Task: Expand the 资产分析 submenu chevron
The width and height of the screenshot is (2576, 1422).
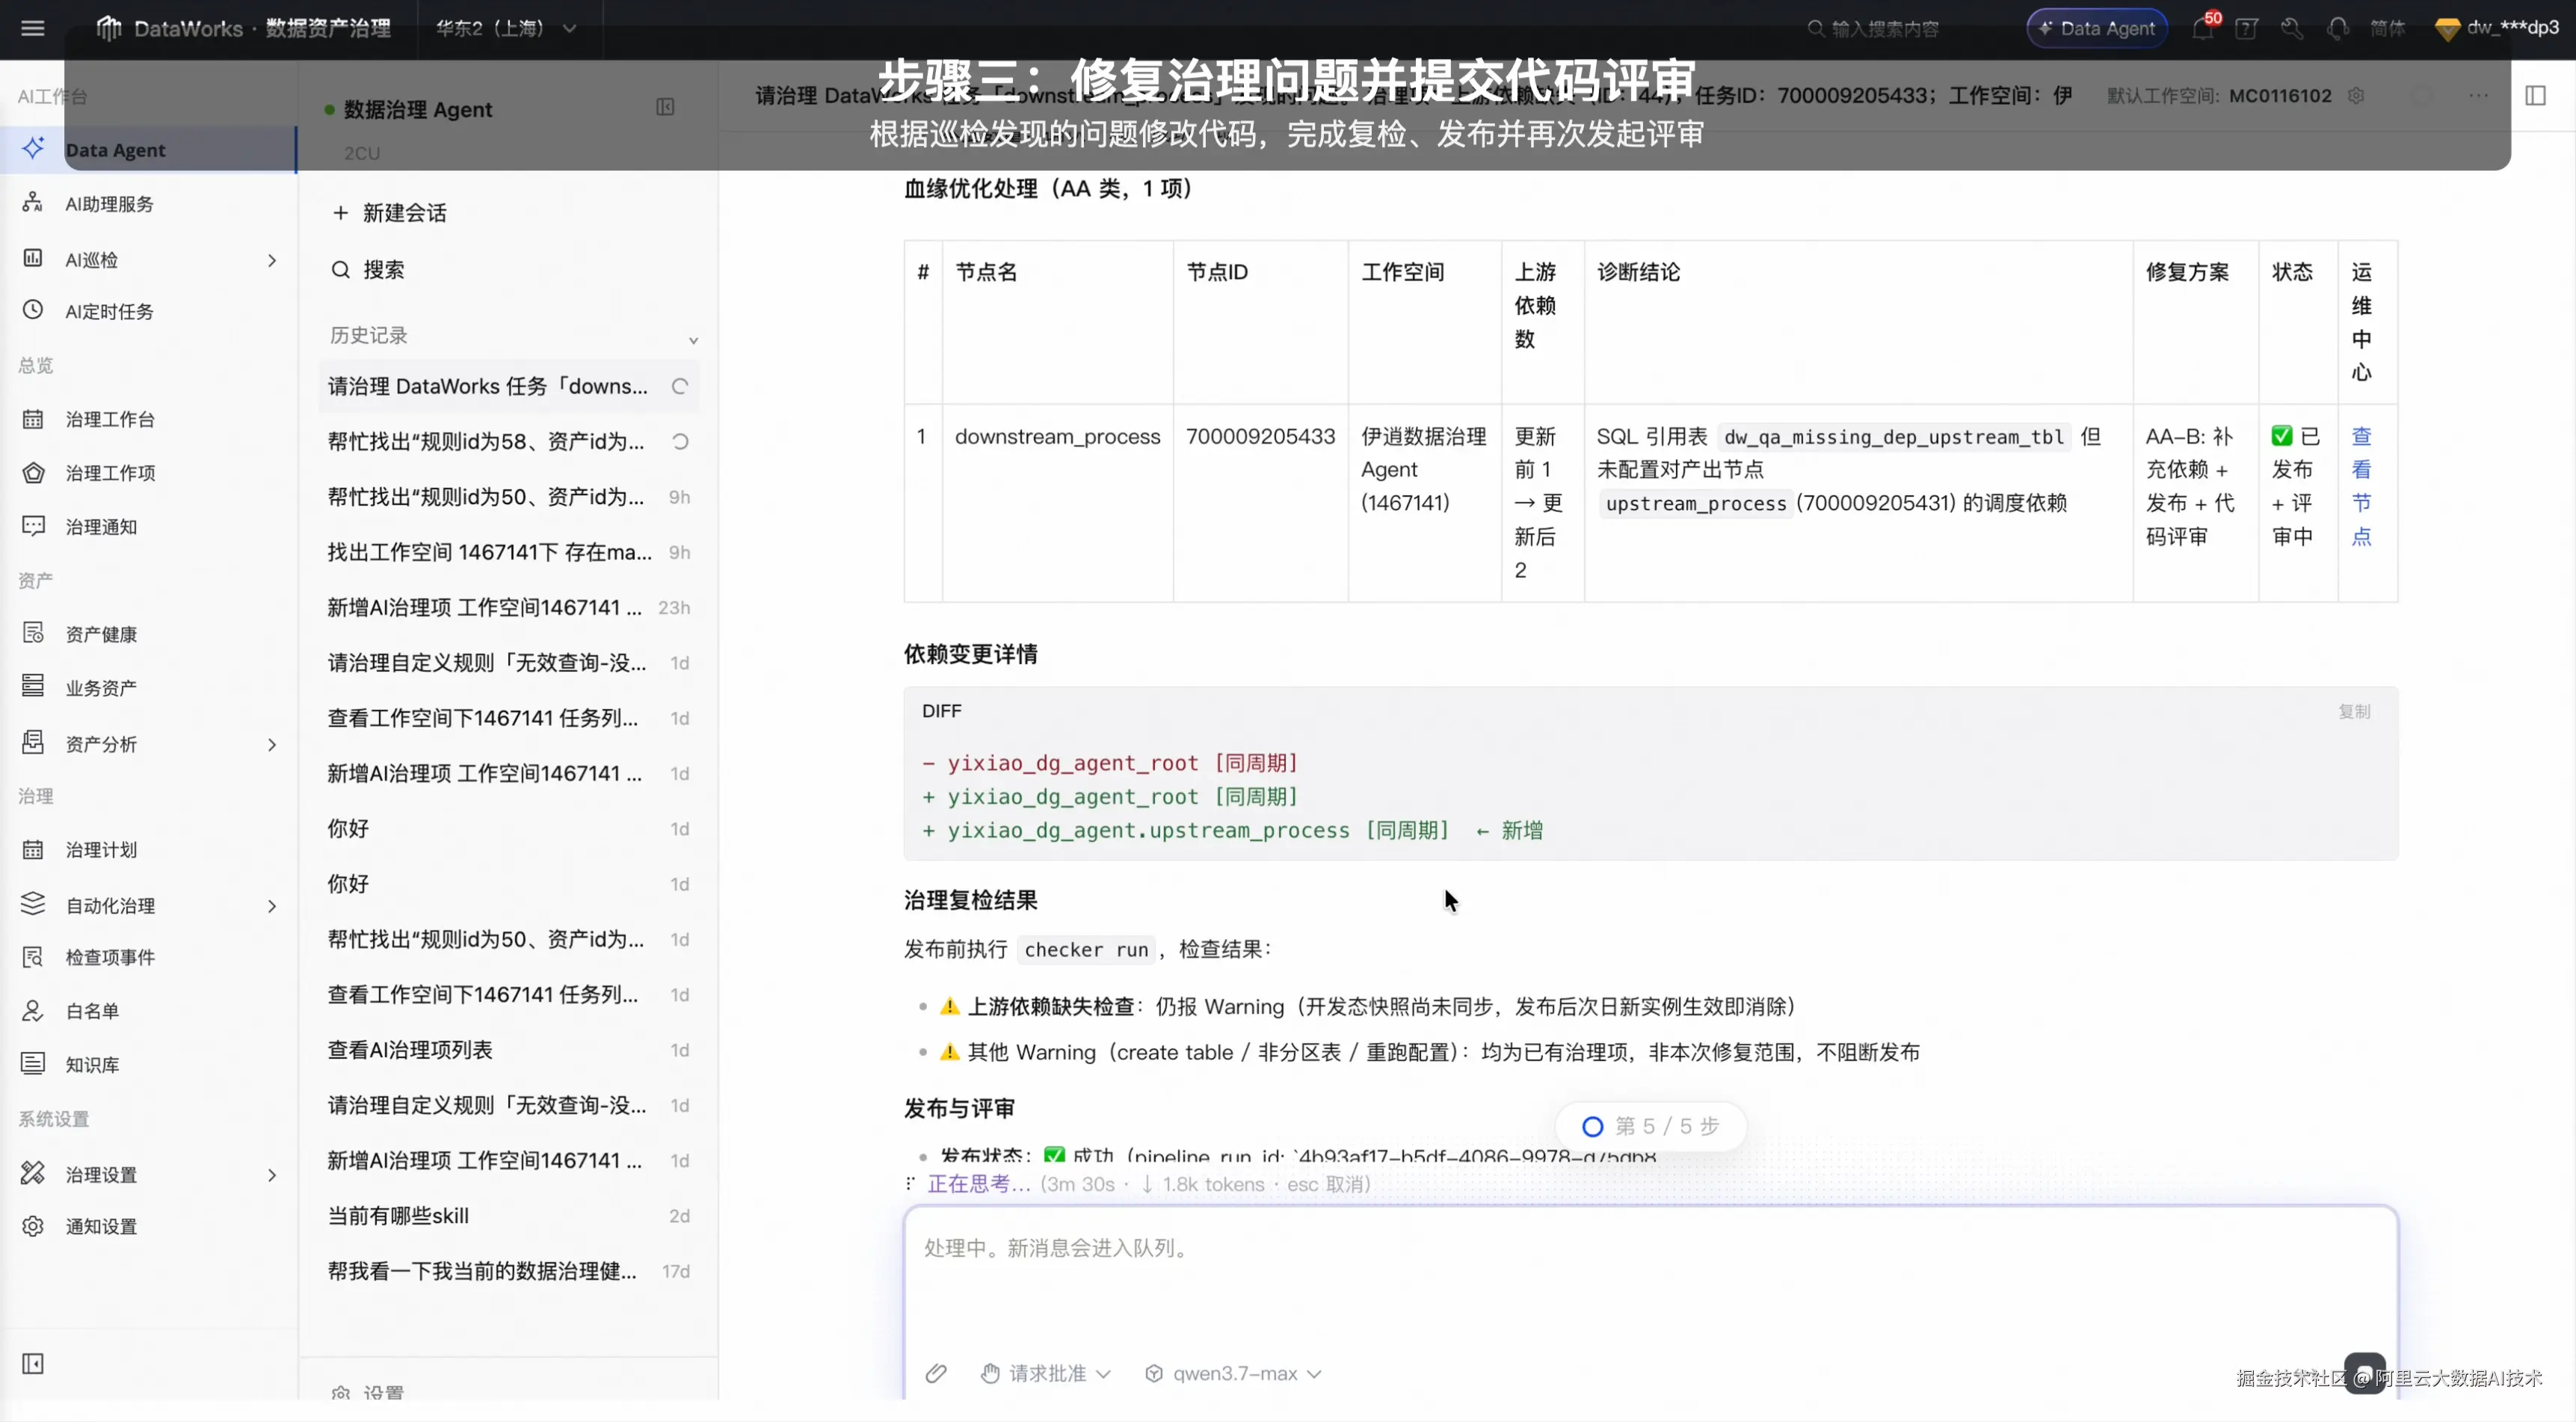Action: pyautogui.click(x=271, y=744)
